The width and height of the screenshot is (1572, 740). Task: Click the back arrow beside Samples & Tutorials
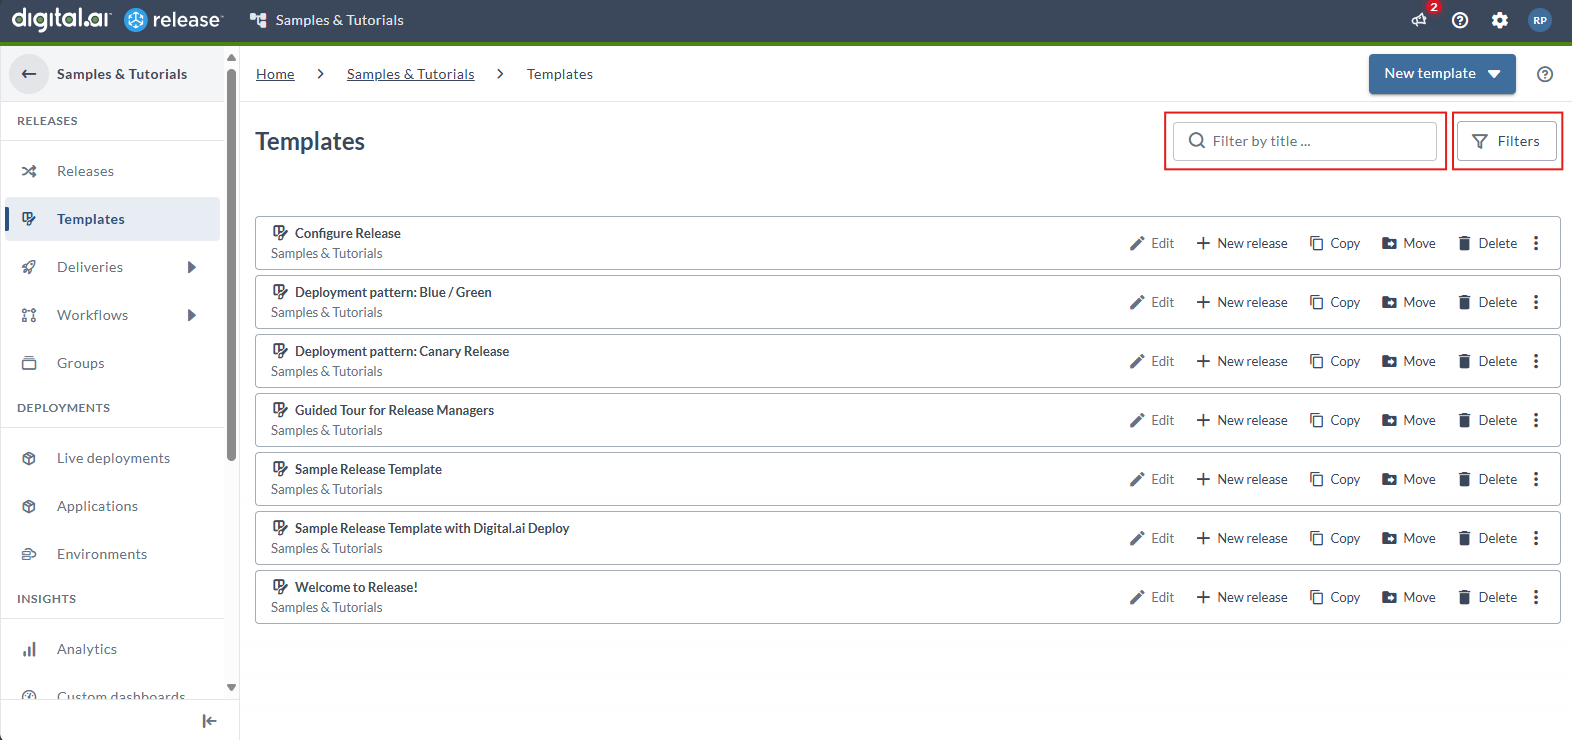pos(29,74)
